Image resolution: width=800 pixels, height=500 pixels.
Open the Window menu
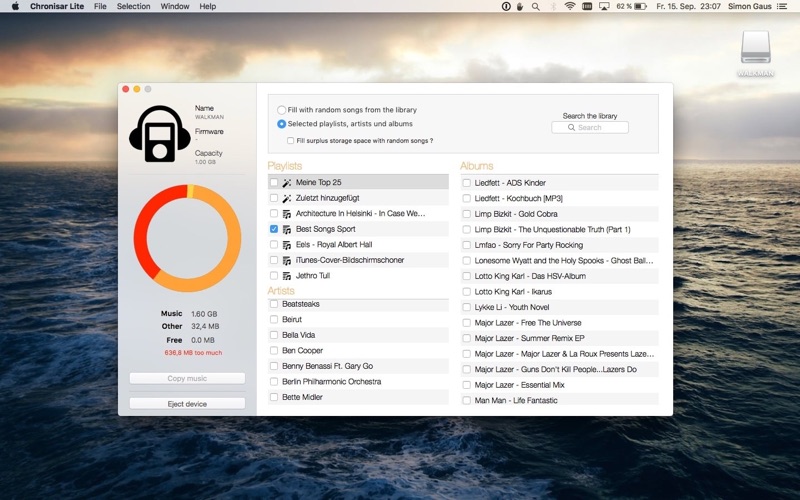pos(174,7)
